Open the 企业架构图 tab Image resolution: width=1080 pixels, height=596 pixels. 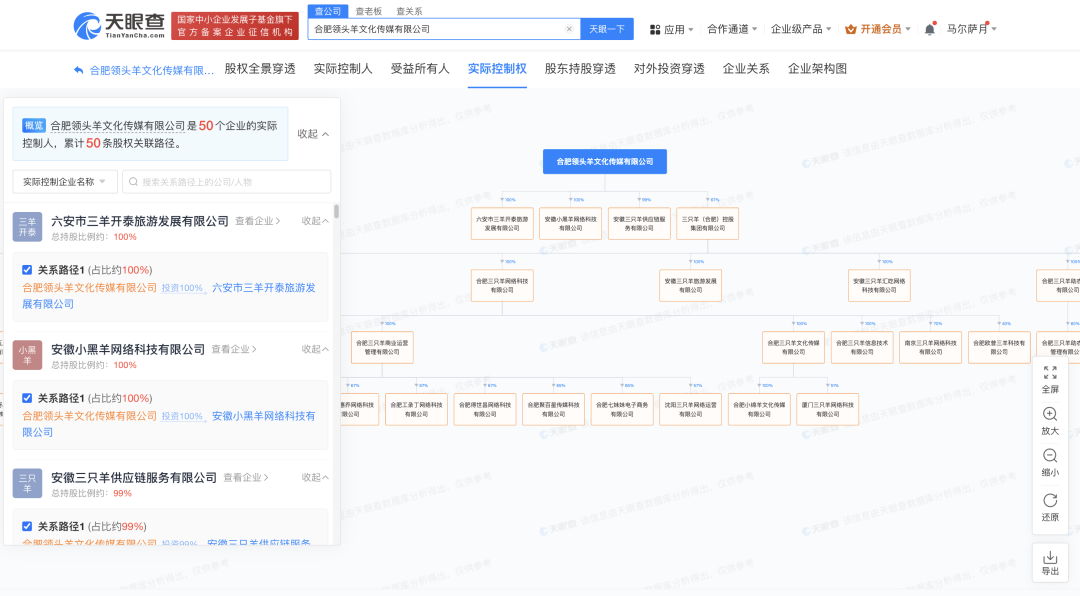coord(817,69)
